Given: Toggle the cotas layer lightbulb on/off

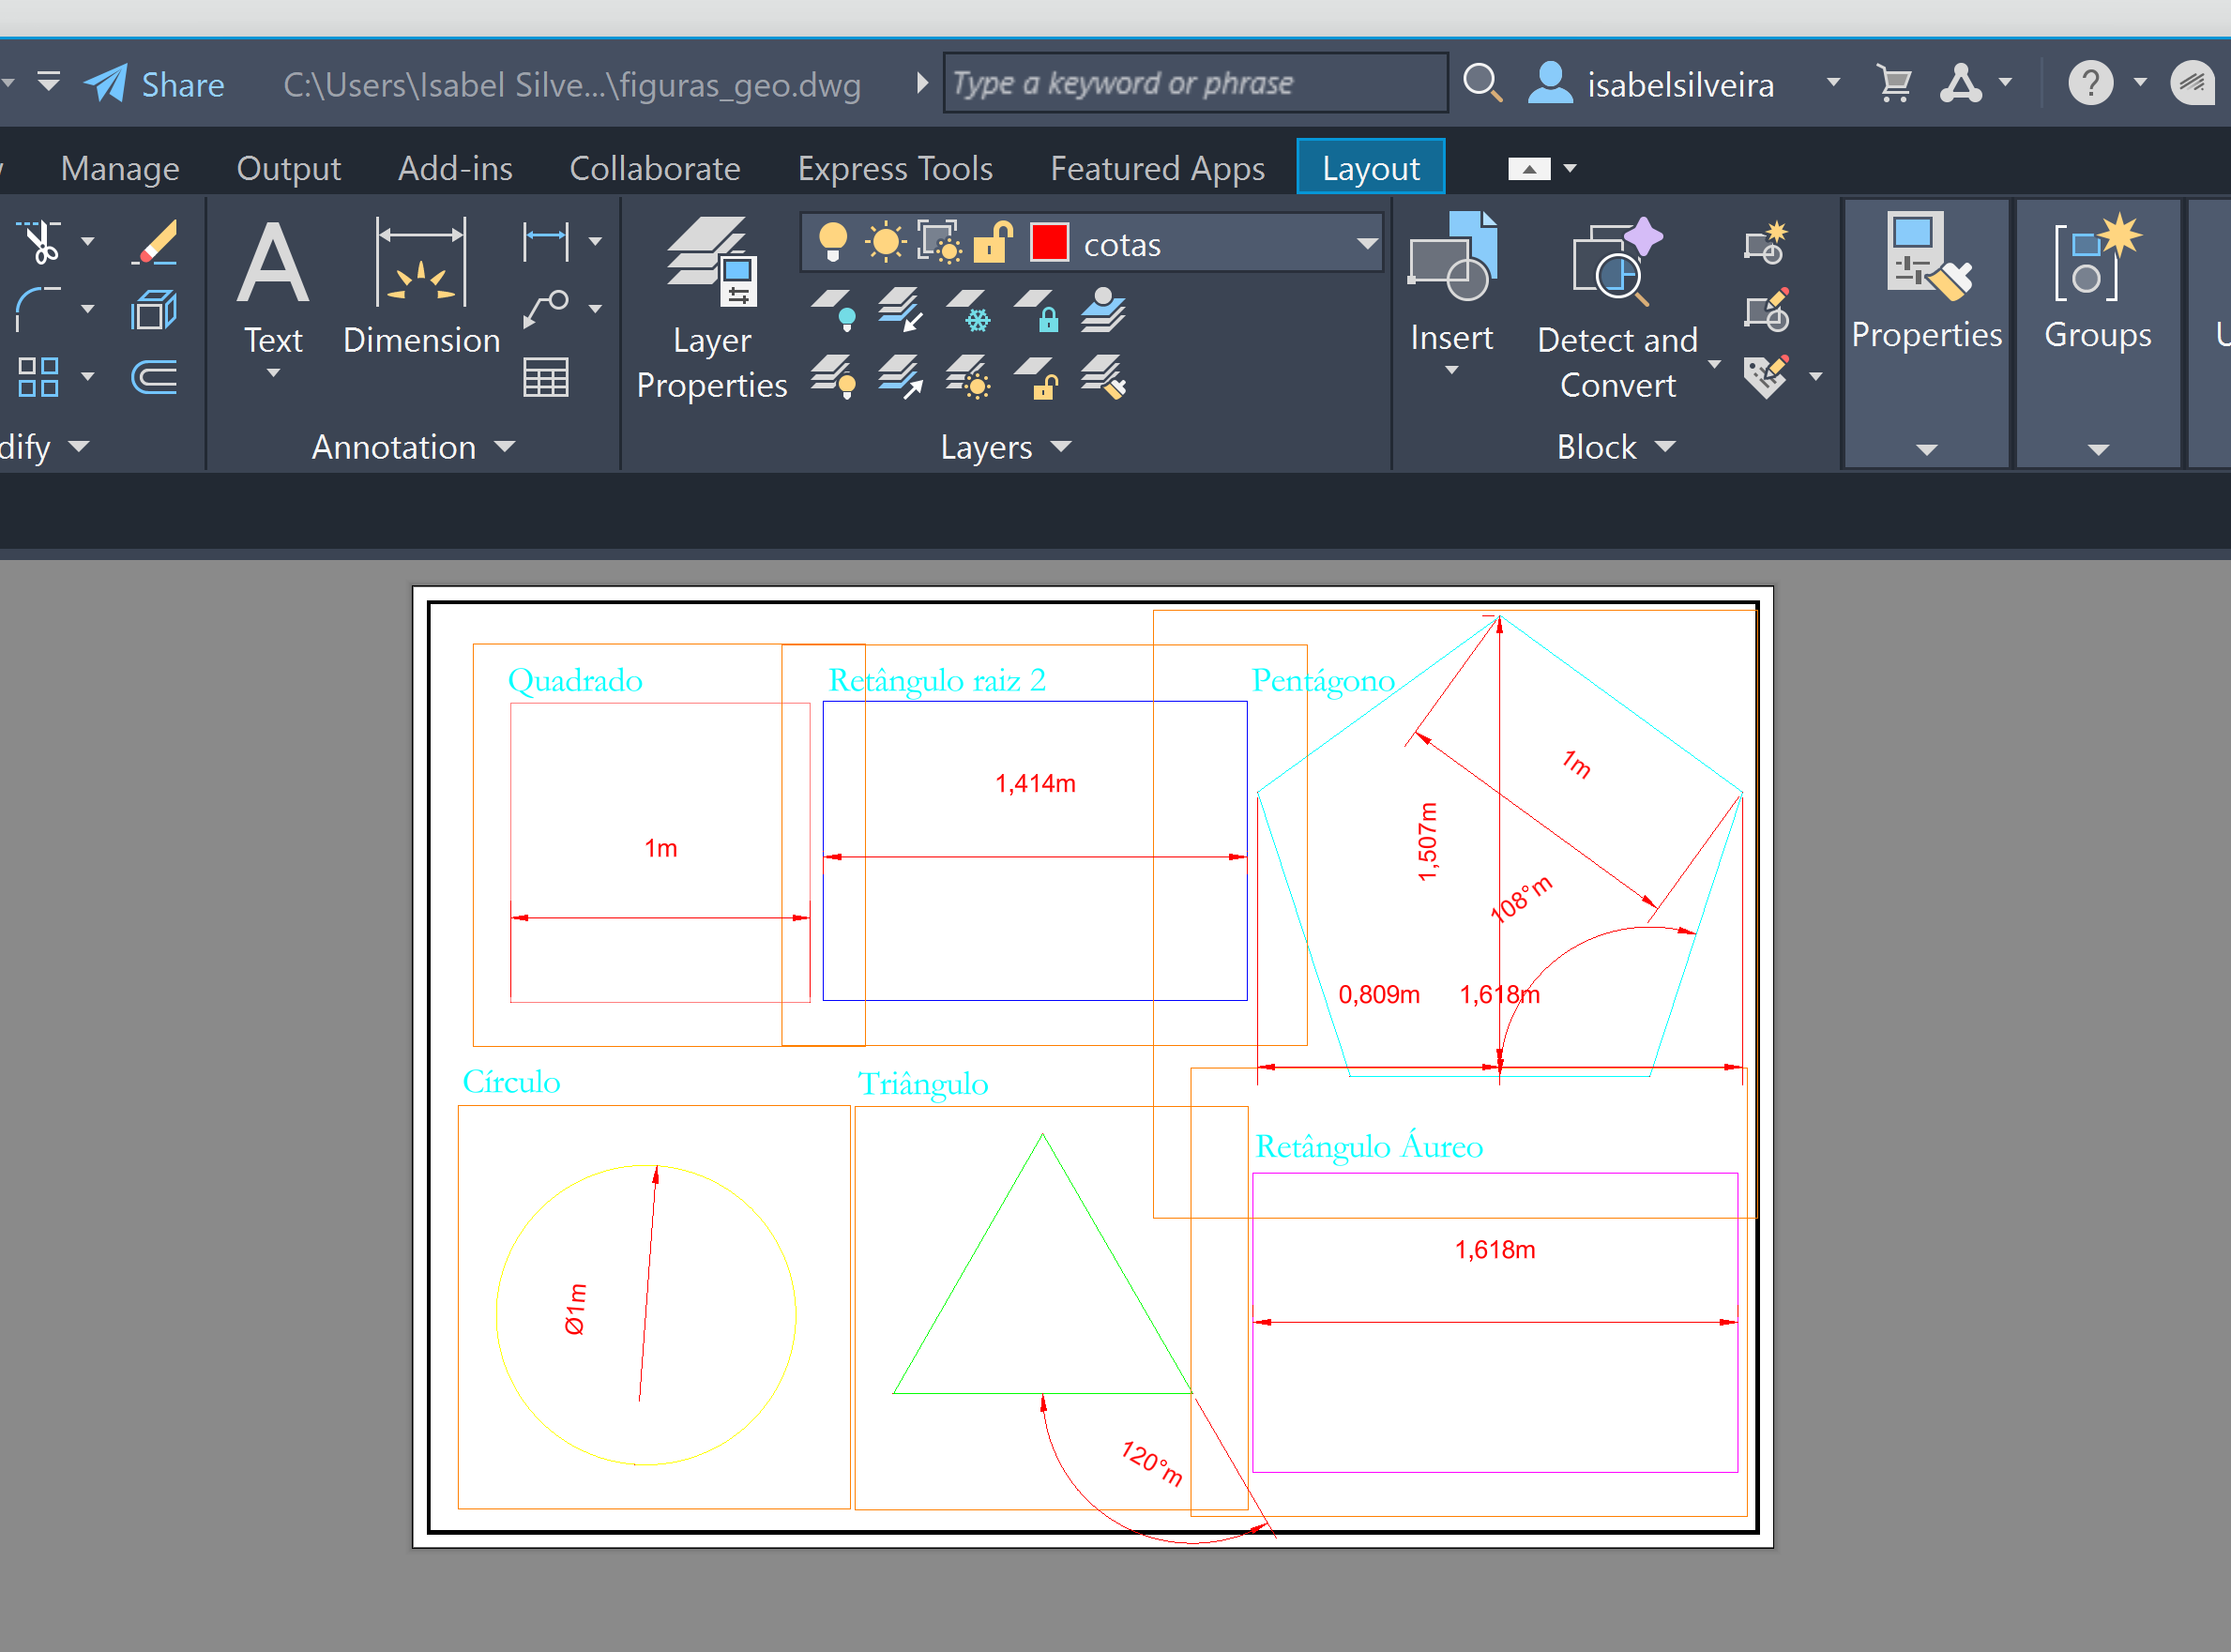Looking at the screenshot, I should 832,243.
